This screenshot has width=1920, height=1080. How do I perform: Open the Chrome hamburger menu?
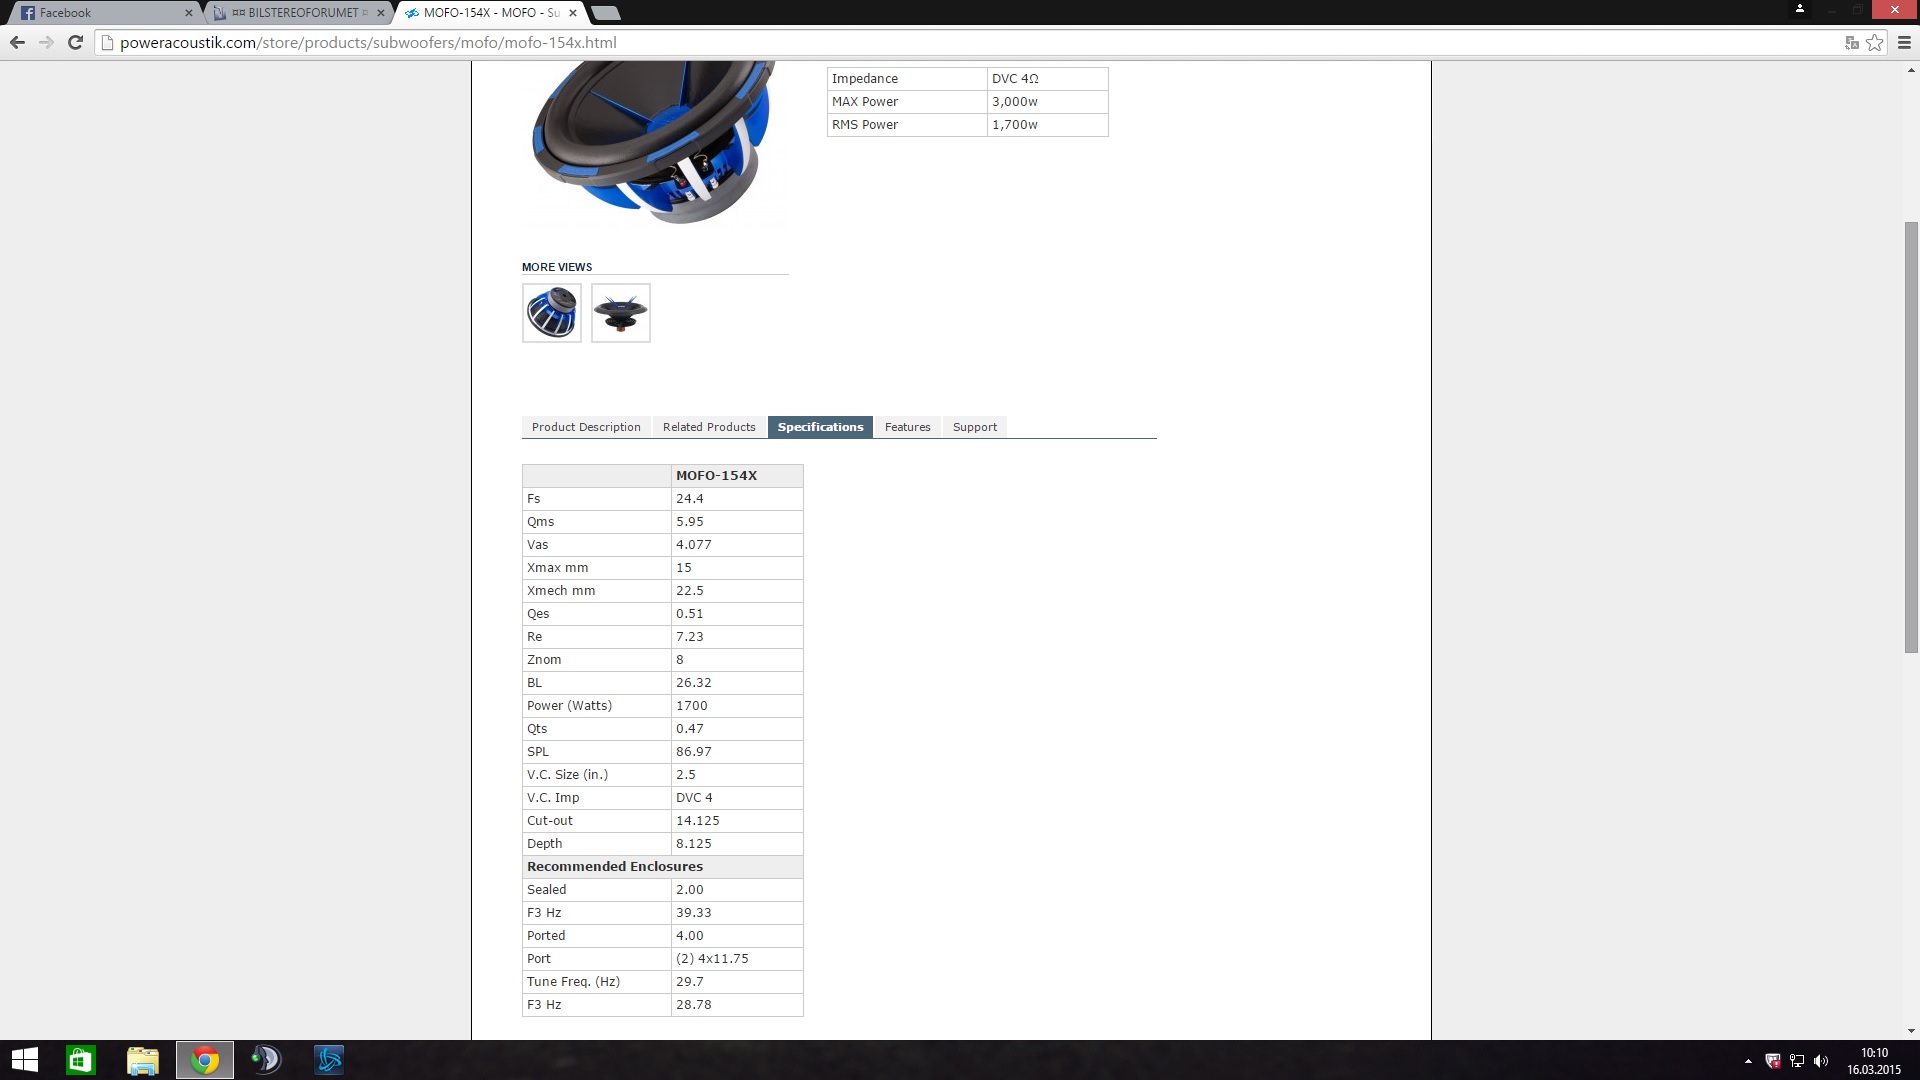tap(1904, 42)
